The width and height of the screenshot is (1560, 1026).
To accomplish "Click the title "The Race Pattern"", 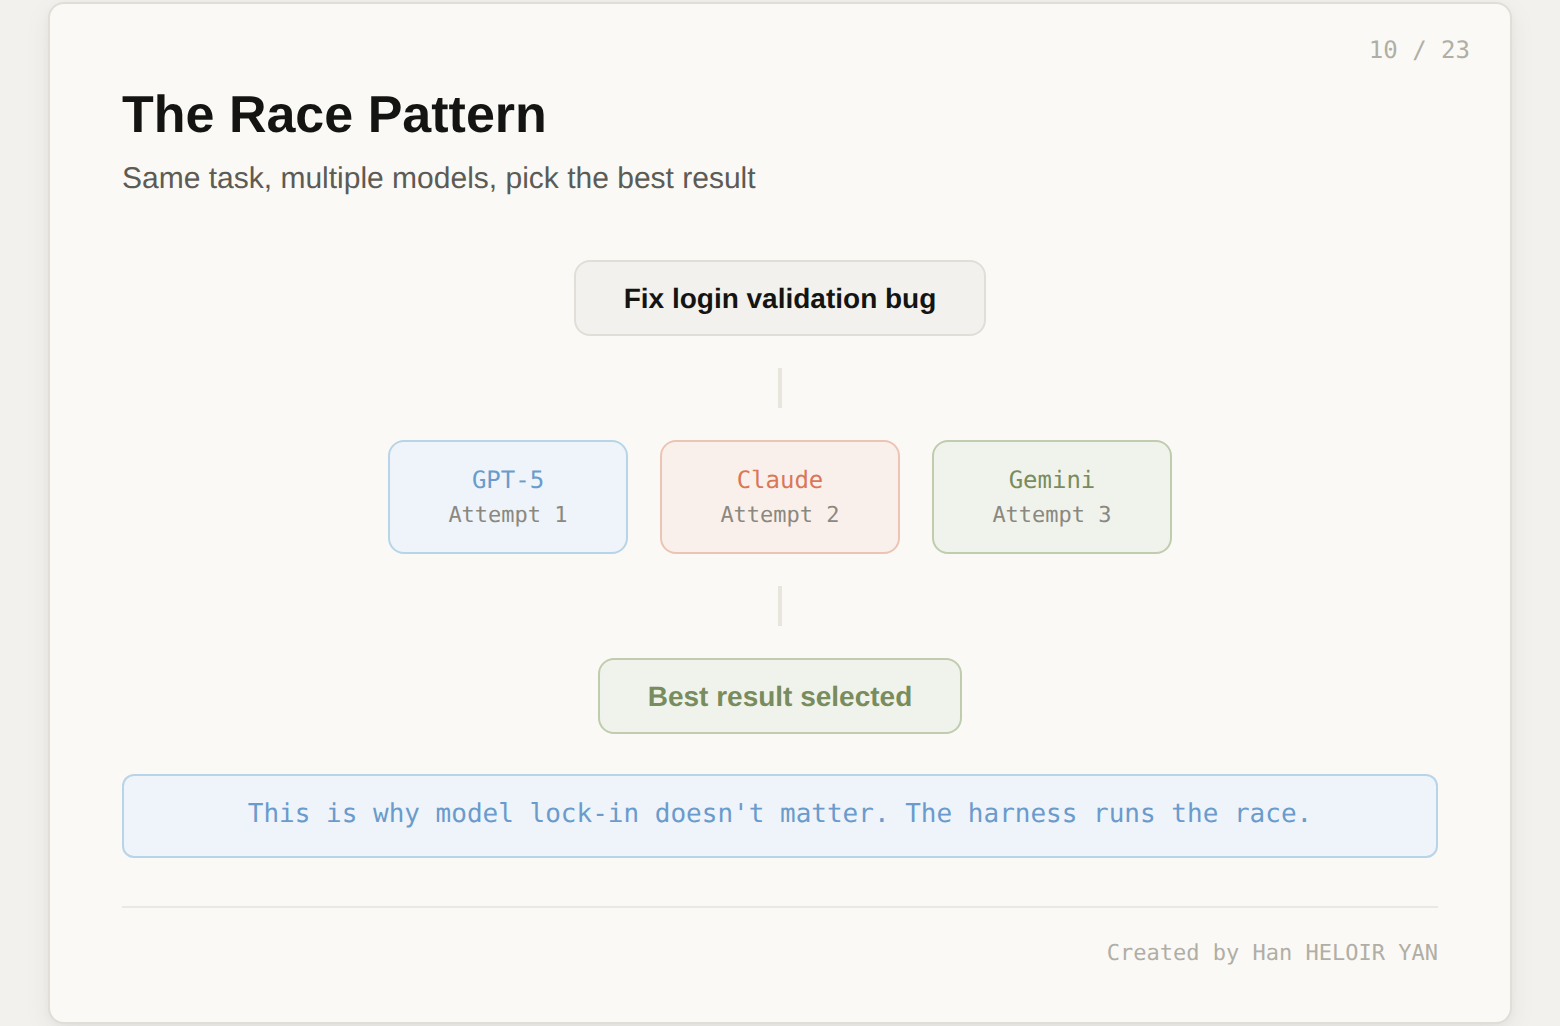I will point(334,115).
